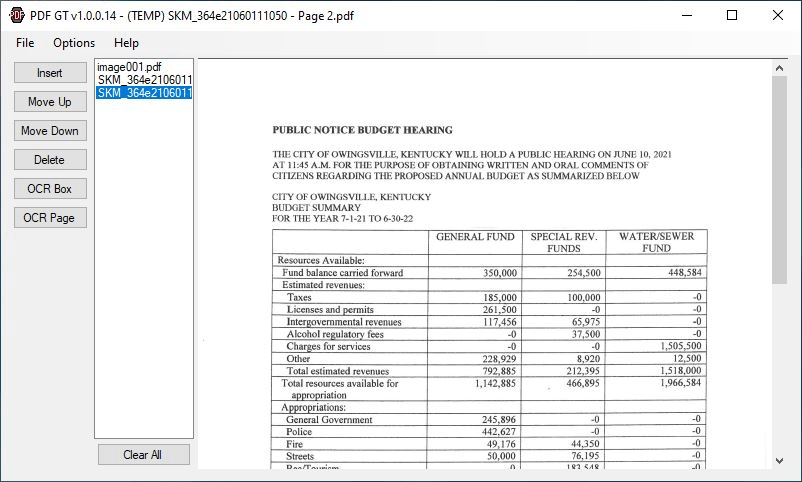Maximize the PDF GT window
Viewport: 802px width, 482px height.
(x=732, y=15)
